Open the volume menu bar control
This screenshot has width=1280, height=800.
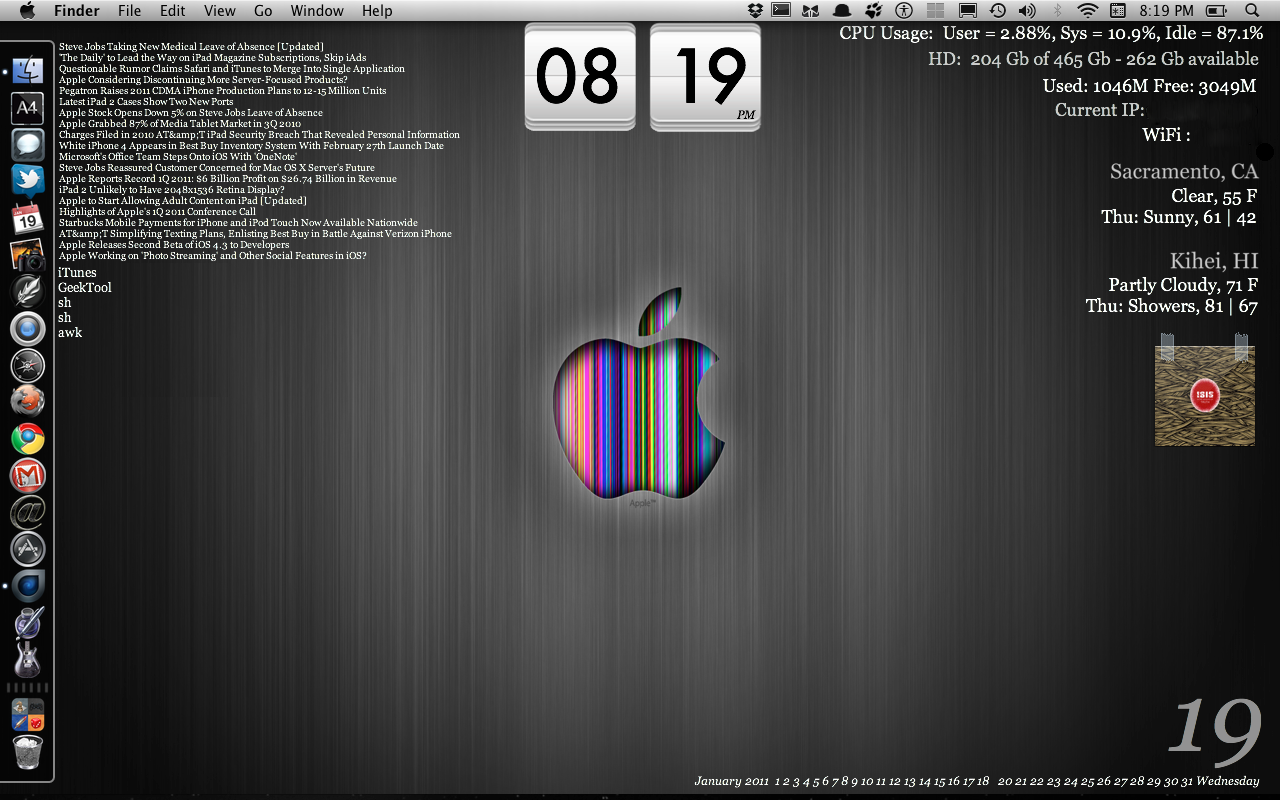1027,10
